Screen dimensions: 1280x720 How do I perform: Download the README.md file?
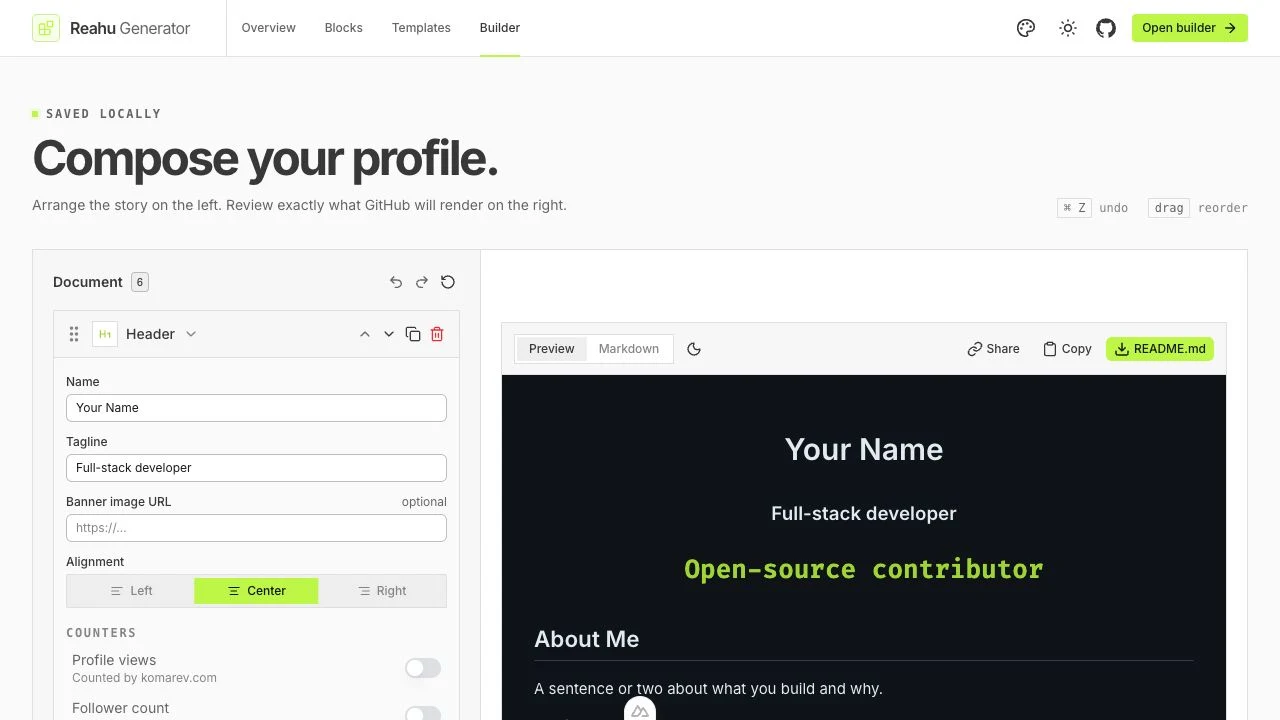coord(1160,349)
